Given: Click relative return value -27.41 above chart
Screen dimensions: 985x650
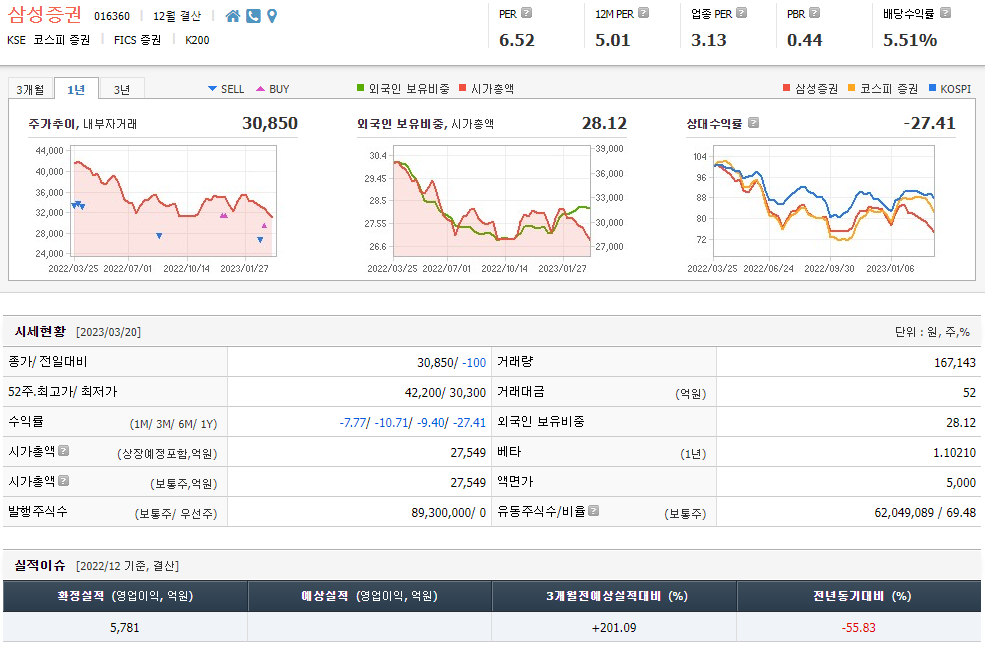Looking at the screenshot, I should click(x=930, y=123).
